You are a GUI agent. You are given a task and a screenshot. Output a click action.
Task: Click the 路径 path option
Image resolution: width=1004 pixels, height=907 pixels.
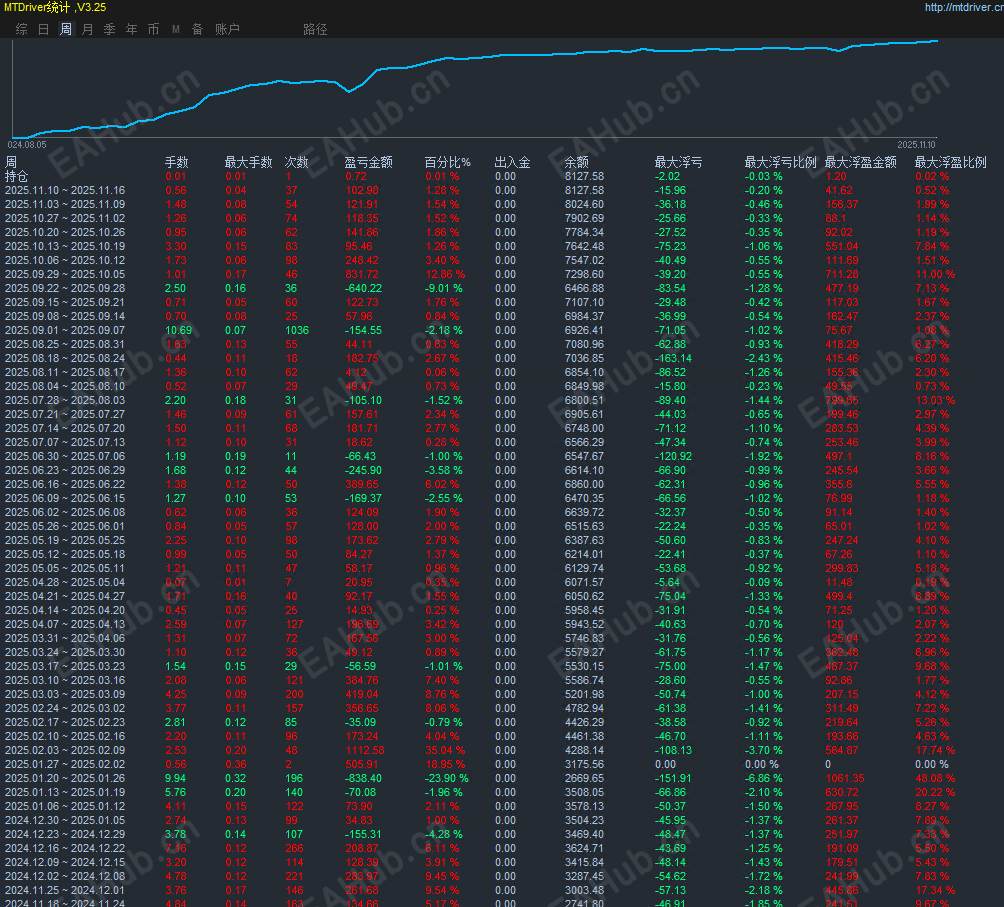(314, 29)
